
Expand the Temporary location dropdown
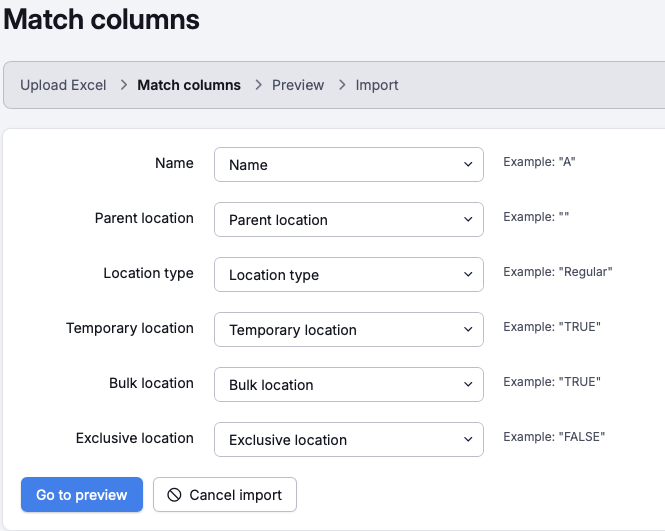(348, 330)
